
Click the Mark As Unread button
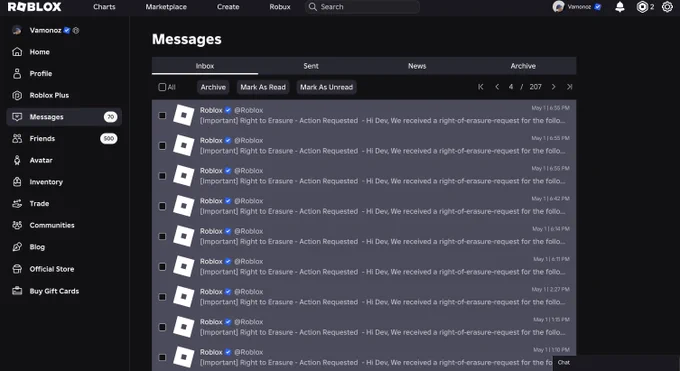[327, 87]
